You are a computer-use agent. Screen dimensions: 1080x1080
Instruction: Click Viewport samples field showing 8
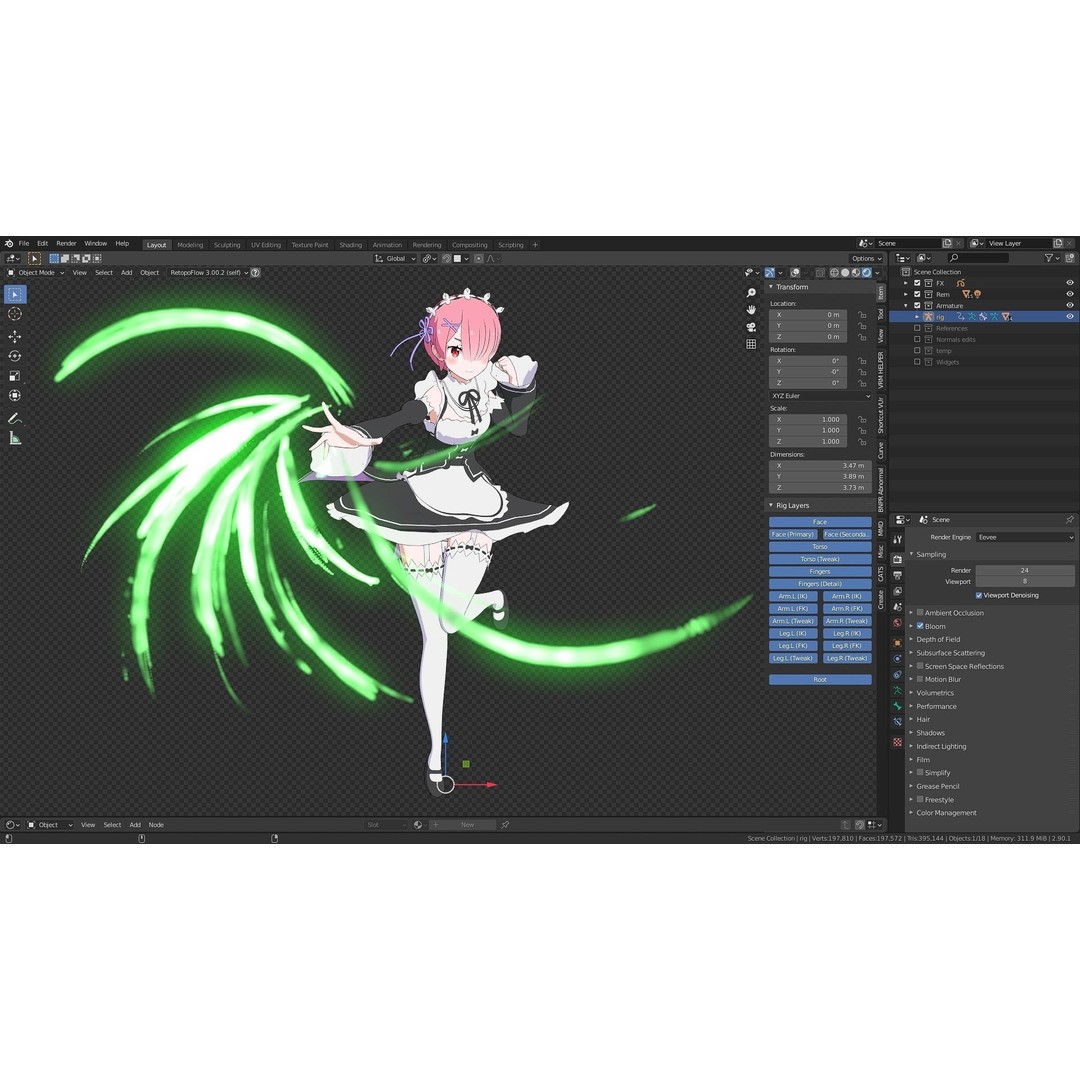(x=1025, y=581)
